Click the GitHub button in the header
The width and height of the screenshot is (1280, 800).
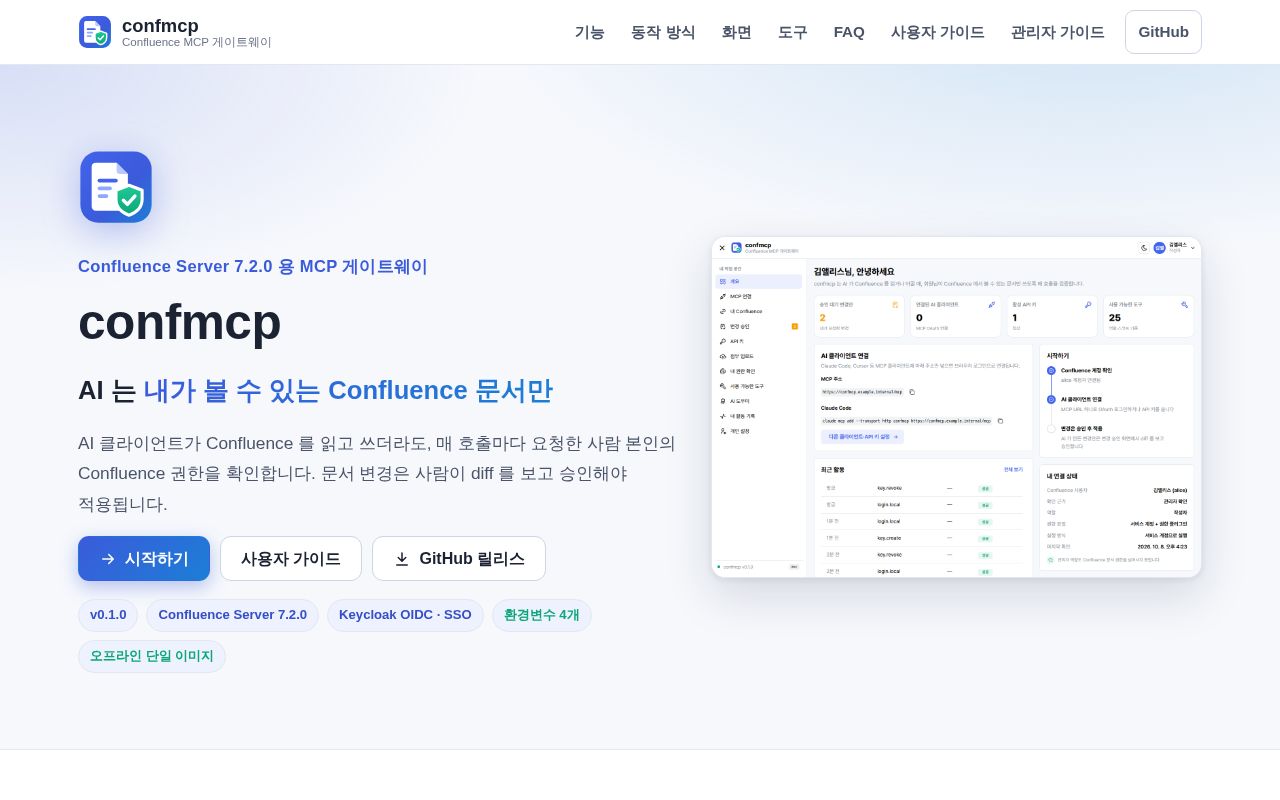pos(1163,32)
